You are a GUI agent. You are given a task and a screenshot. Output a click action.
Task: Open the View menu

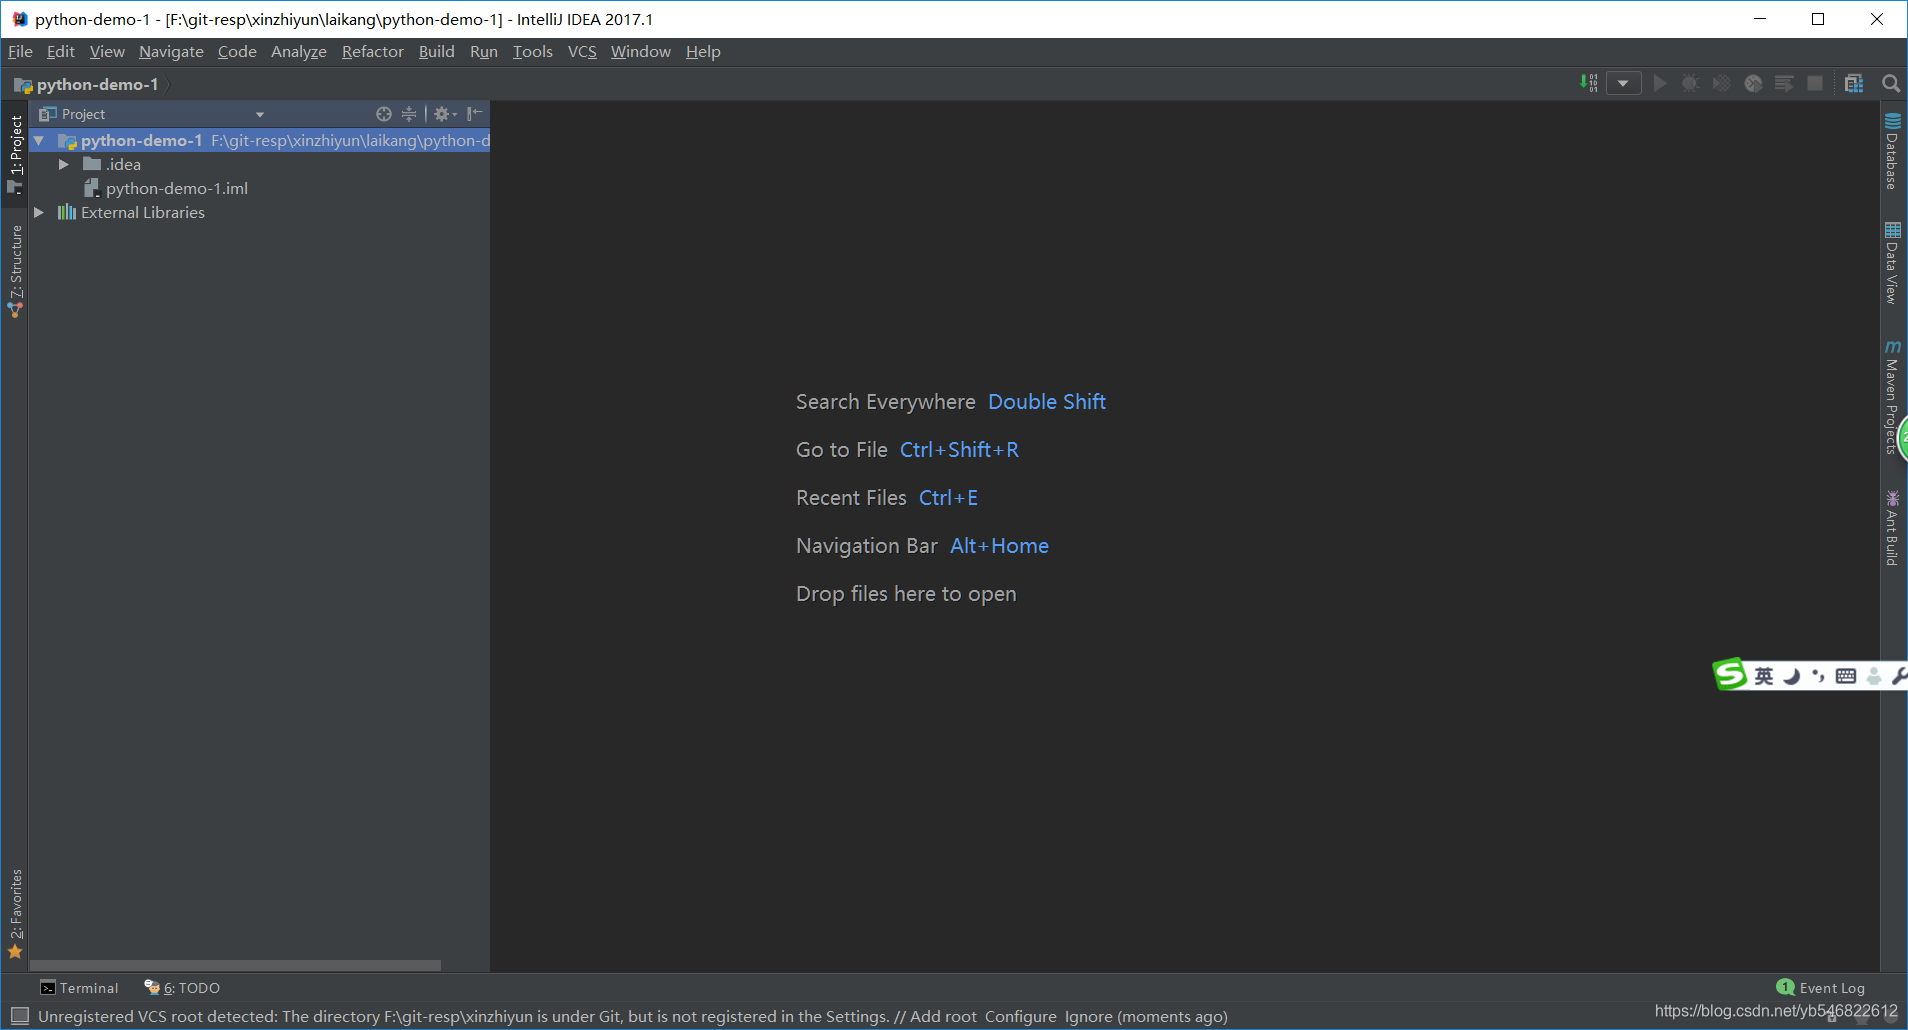(x=107, y=51)
